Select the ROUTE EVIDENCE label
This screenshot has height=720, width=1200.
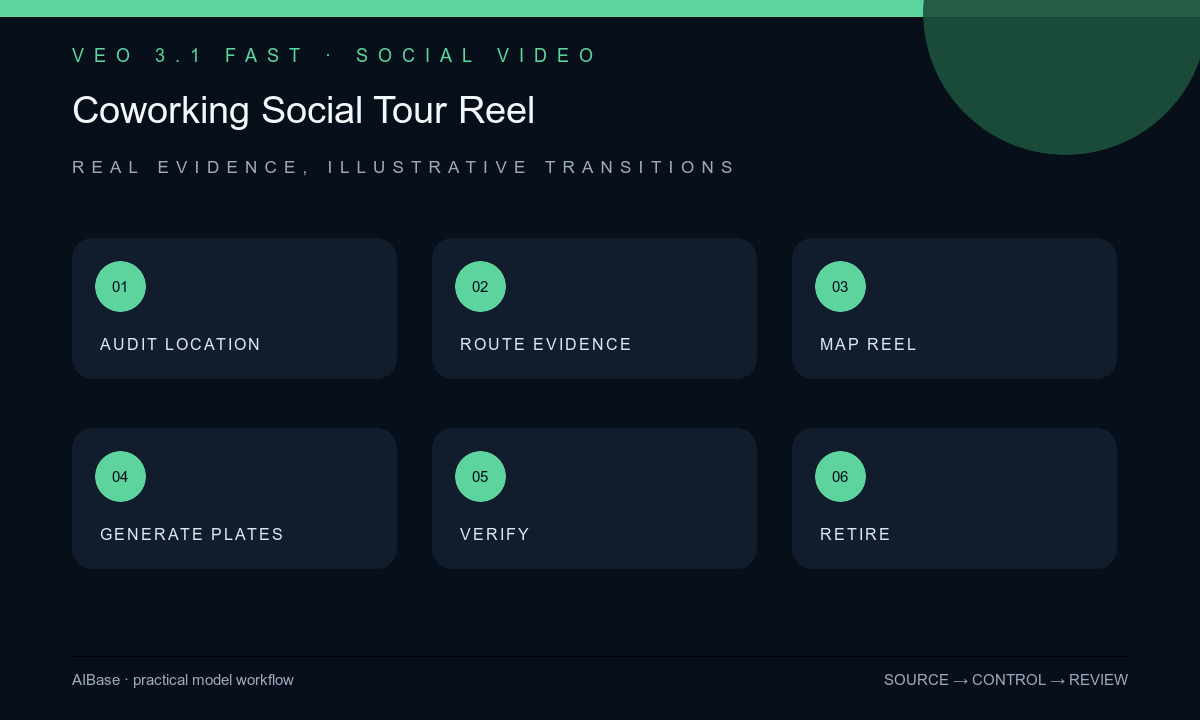click(x=546, y=344)
